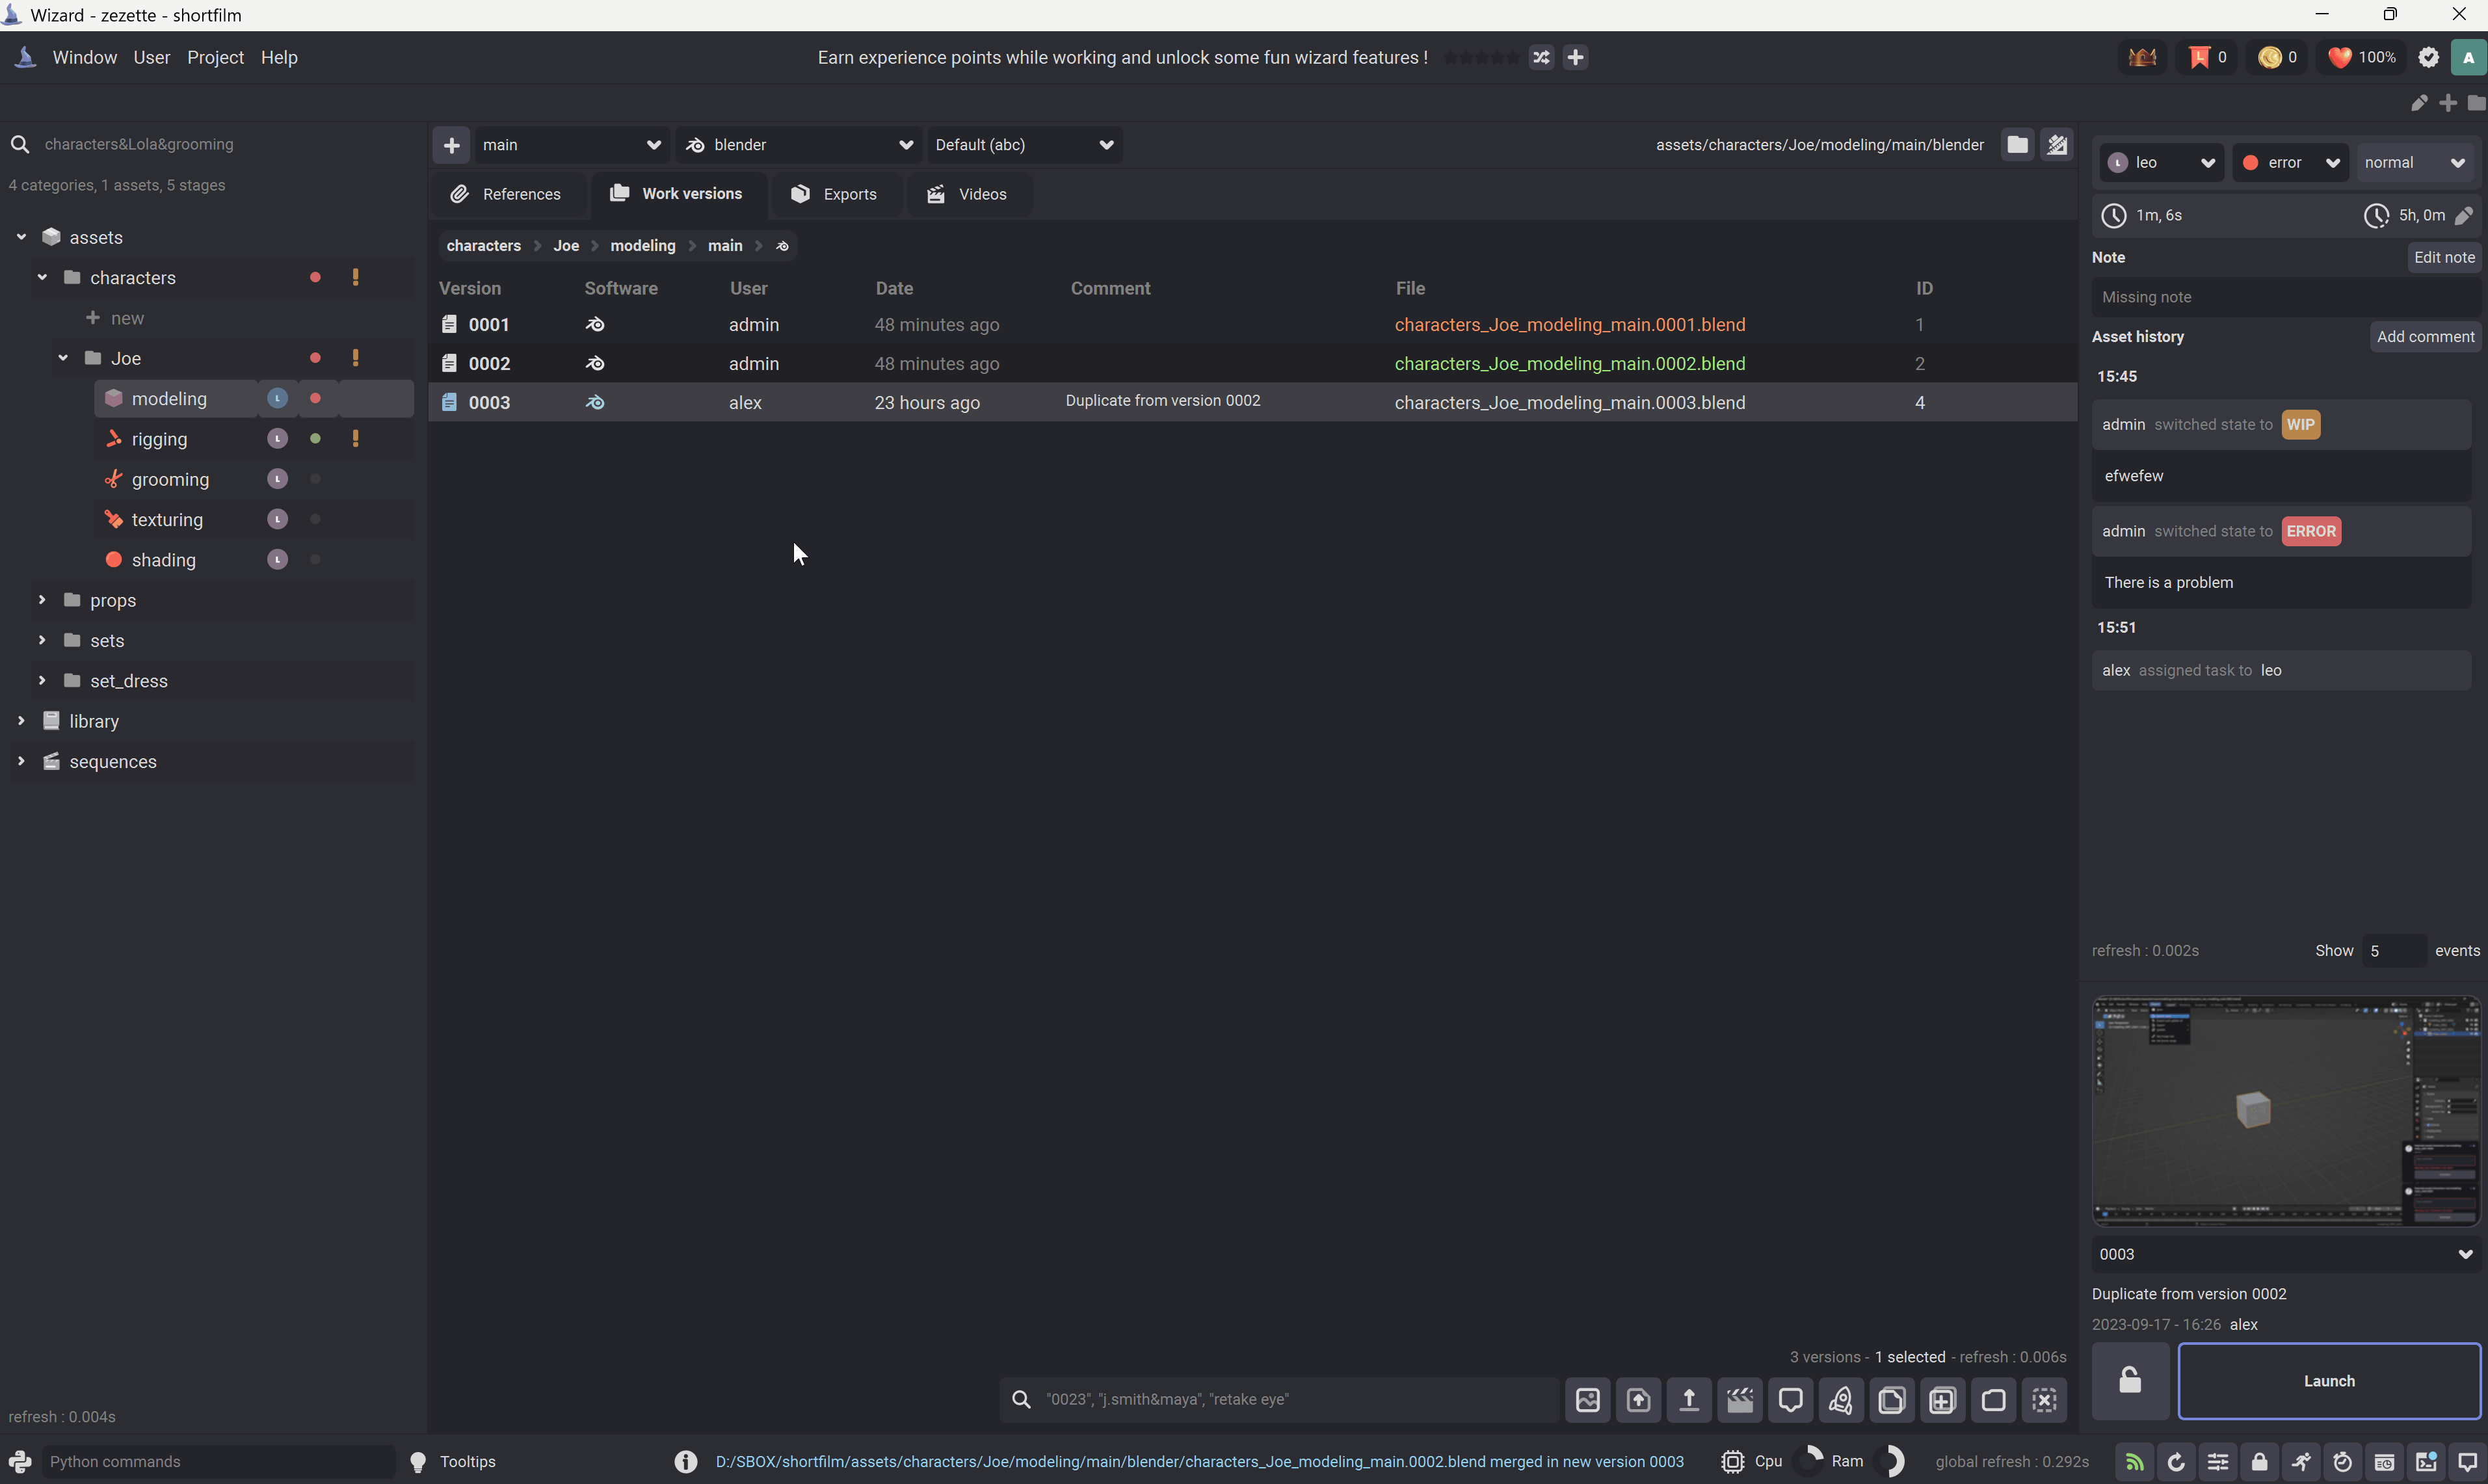The image size is (2488, 1484).
Task: Click the window-with-clock icon in status bar
Action: click(x=2385, y=1462)
